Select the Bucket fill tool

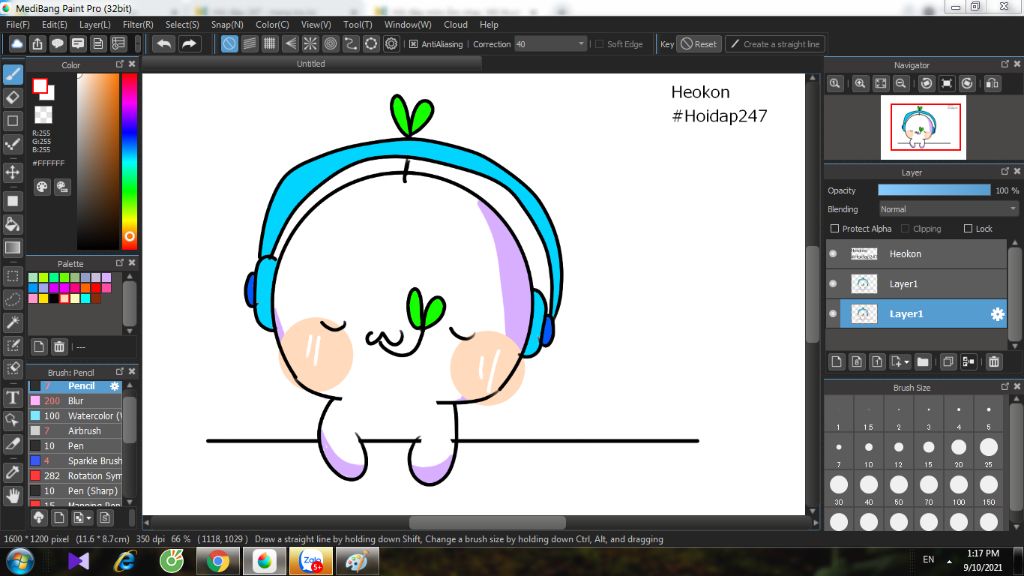13,224
